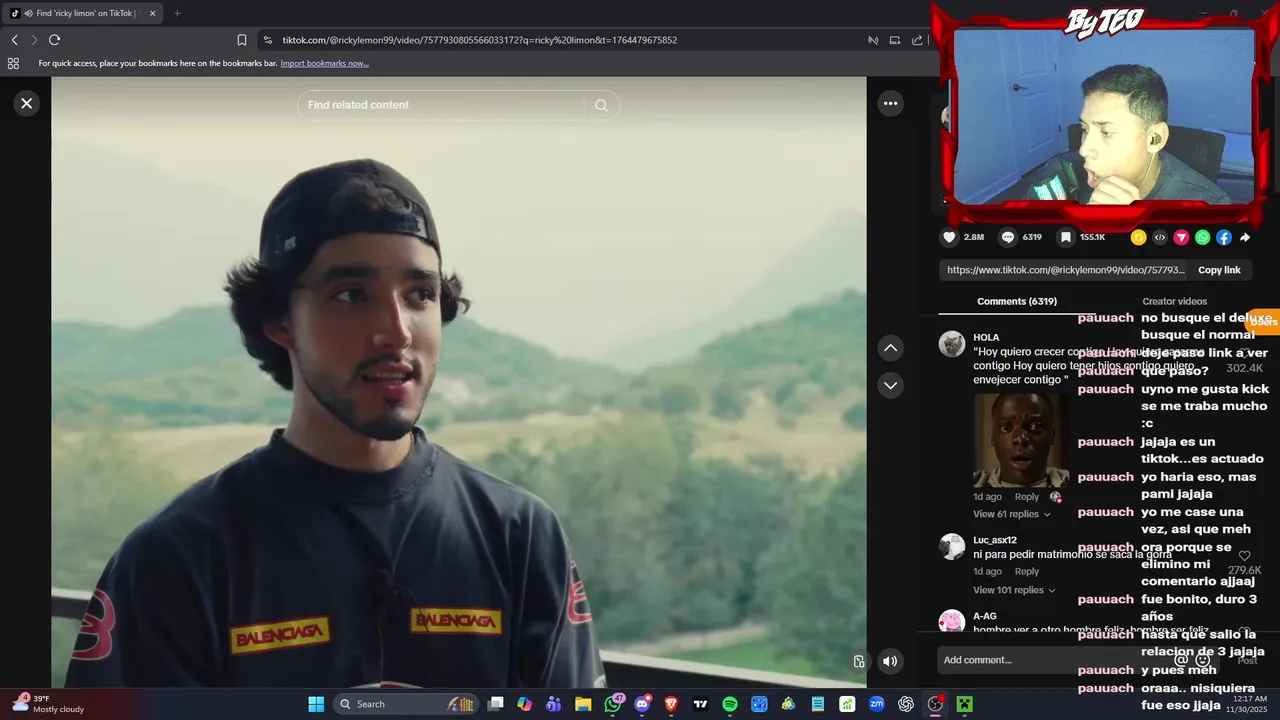Viewport: 1280px width, 720px height.
Task: Reload the TikTok page
Action: 54,40
